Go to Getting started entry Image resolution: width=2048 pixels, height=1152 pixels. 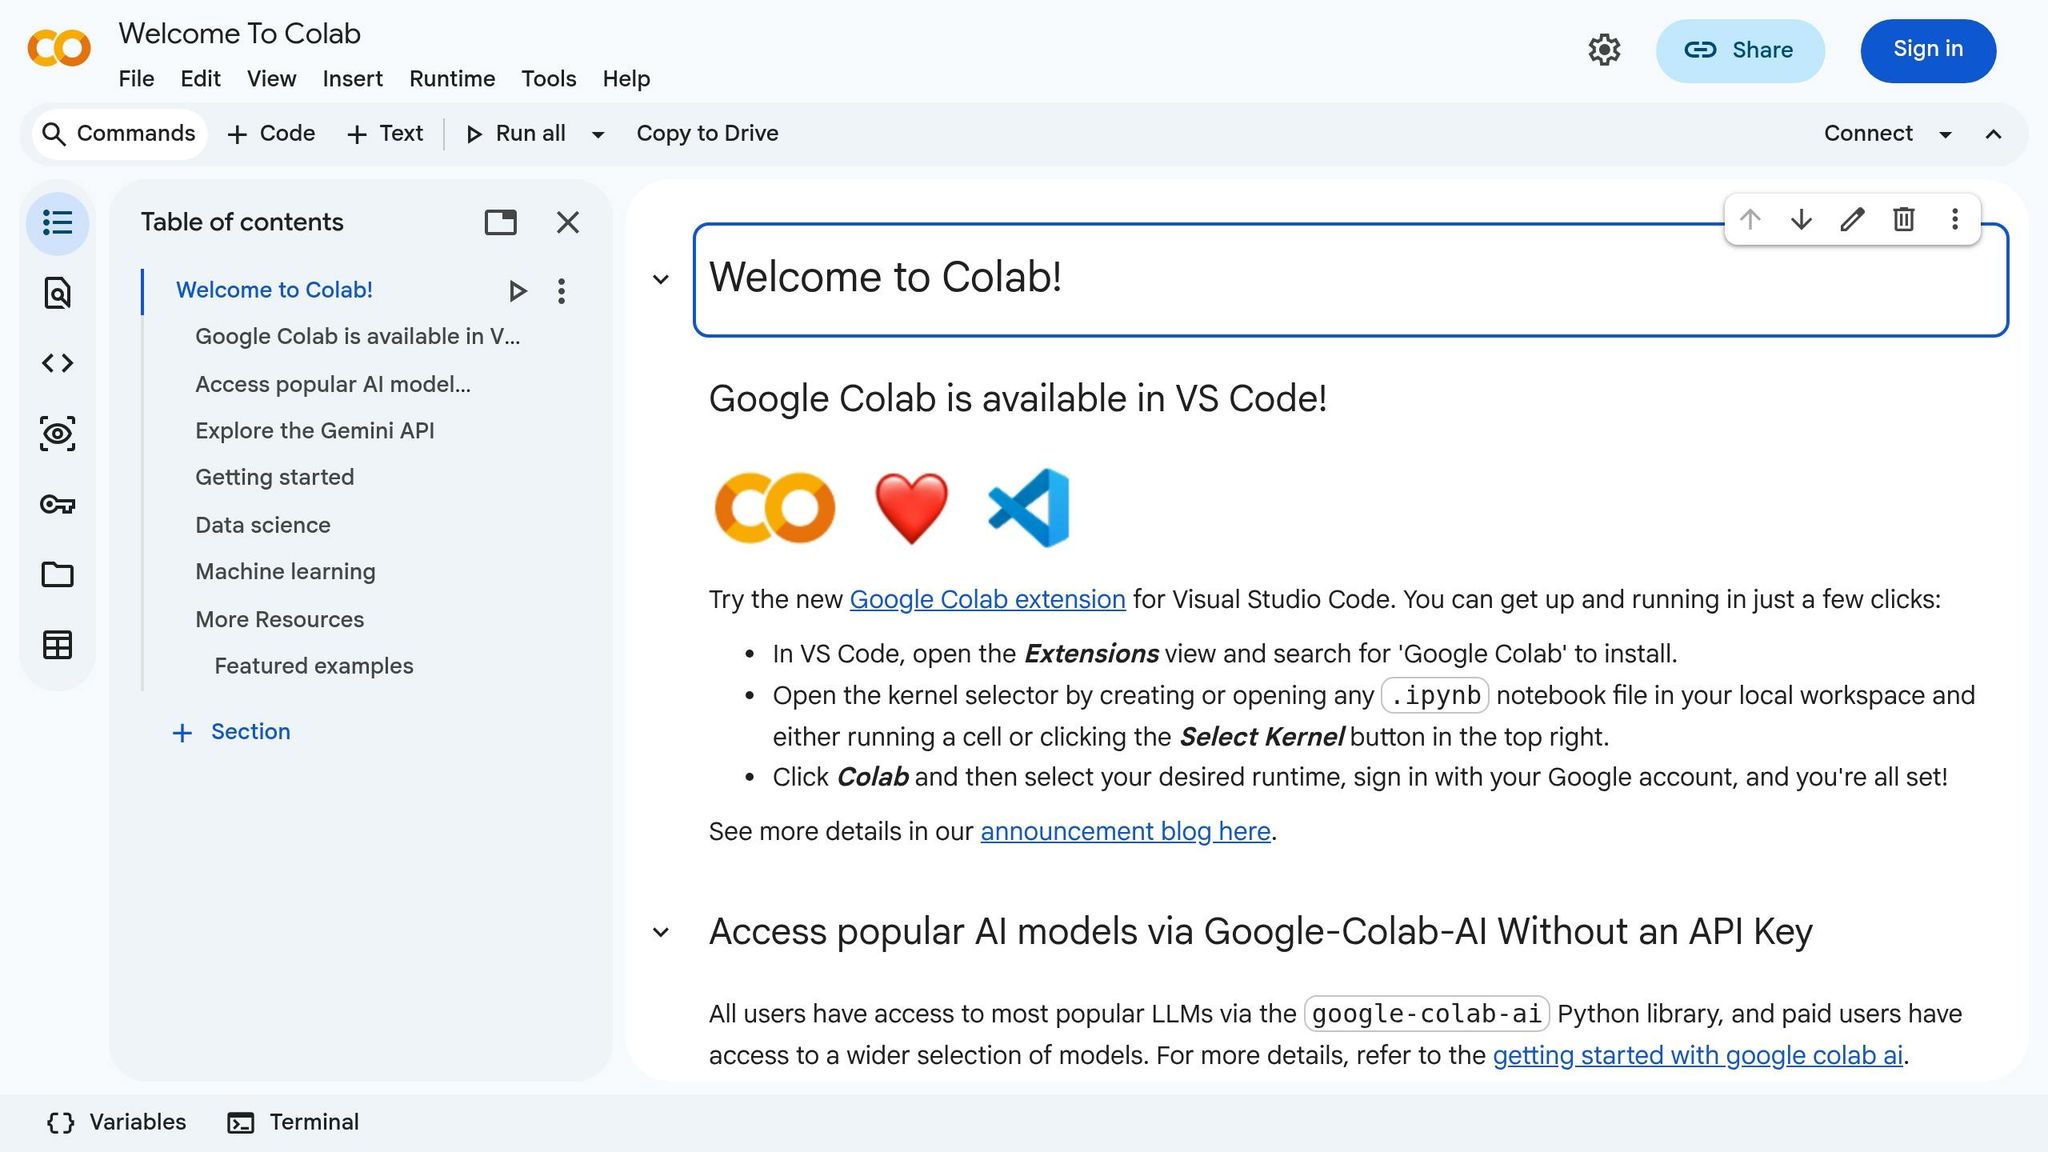point(274,478)
